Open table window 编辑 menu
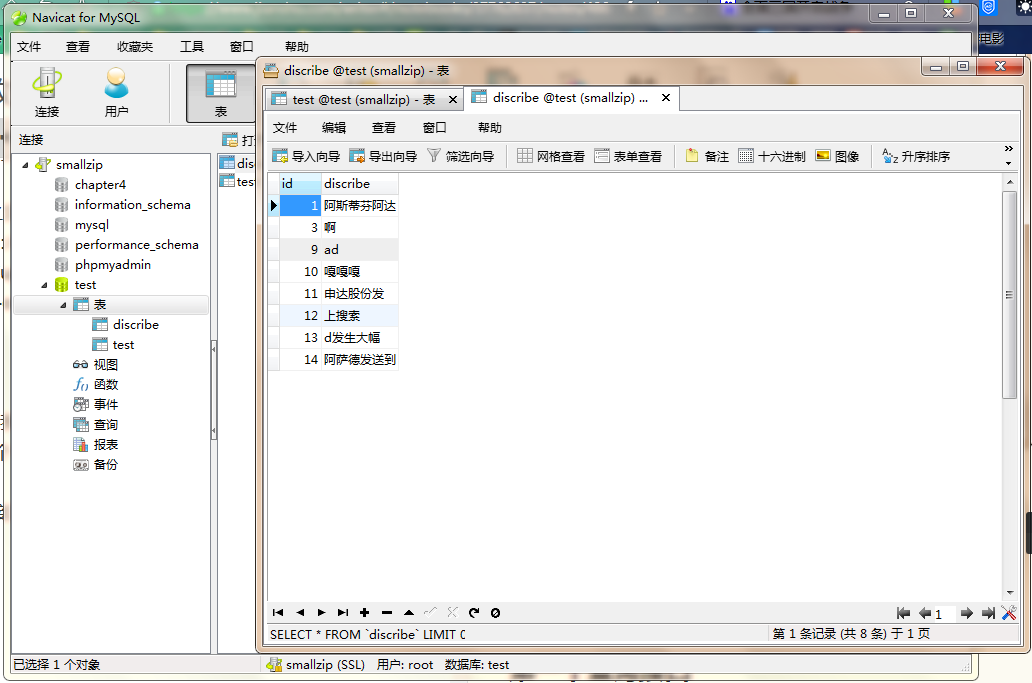This screenshot has width=1032, height=683. (334, 128)
